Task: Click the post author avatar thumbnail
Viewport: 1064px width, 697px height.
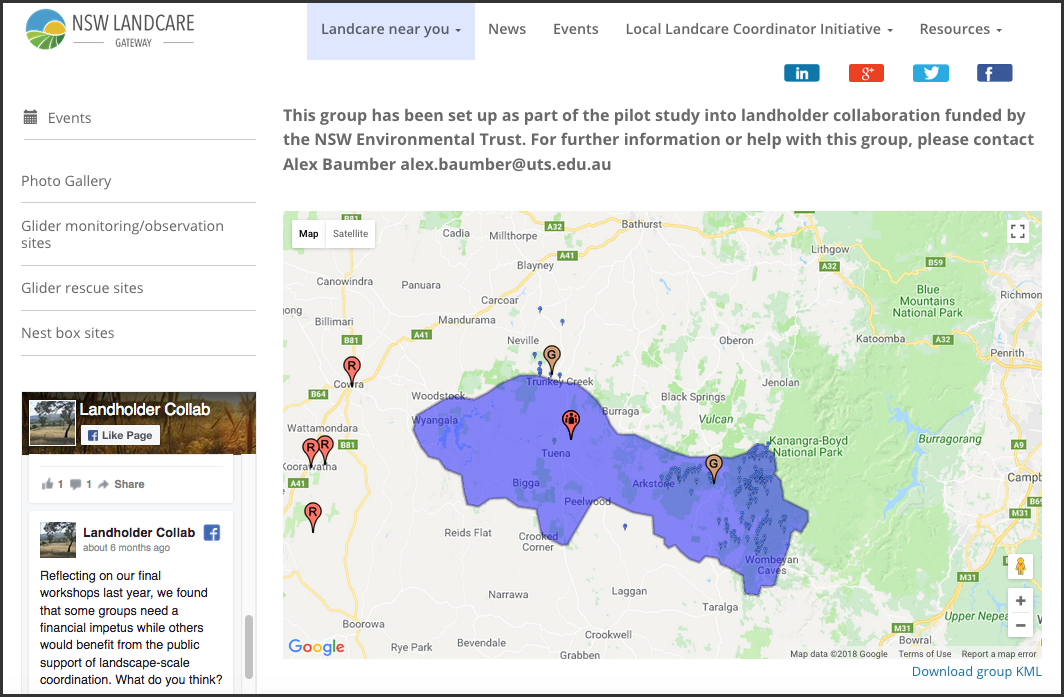Action: point(58,540)
